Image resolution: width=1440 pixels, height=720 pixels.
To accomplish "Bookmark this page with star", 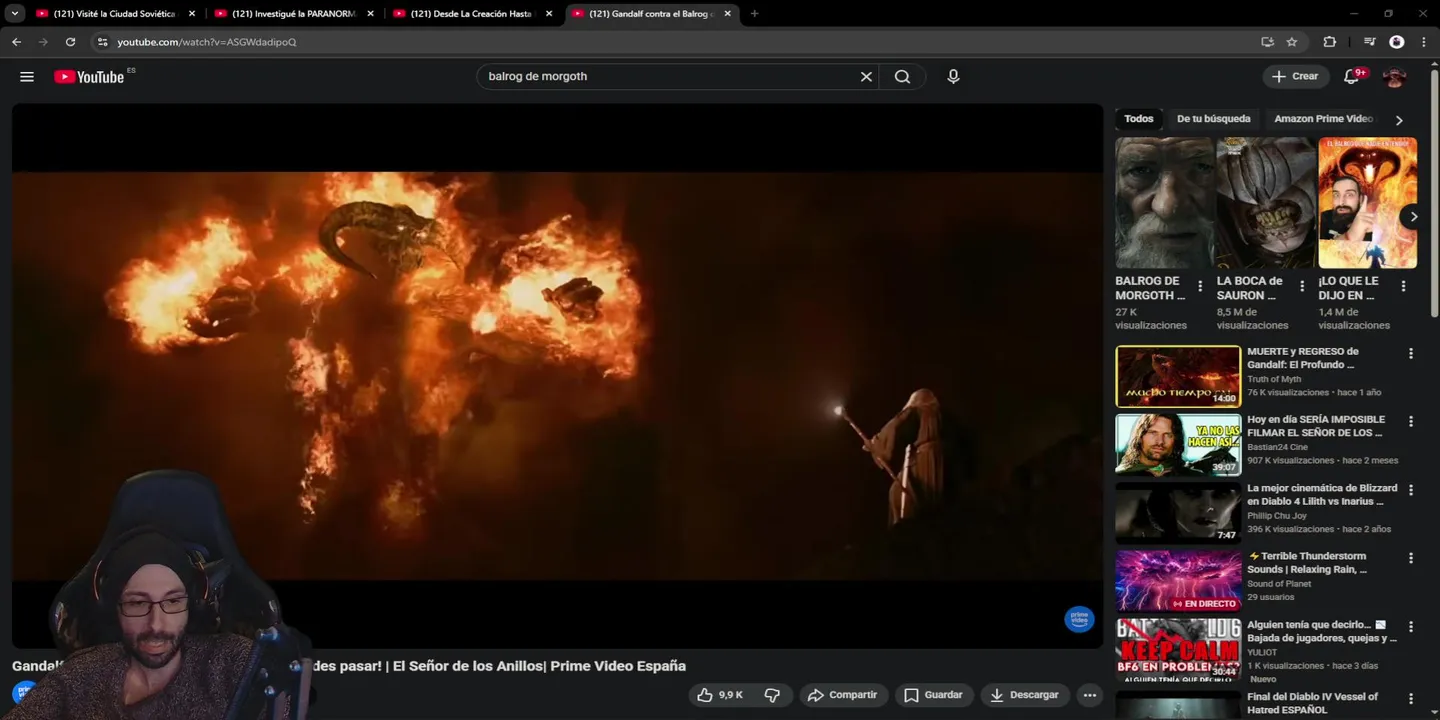I will pos(1292,42).
